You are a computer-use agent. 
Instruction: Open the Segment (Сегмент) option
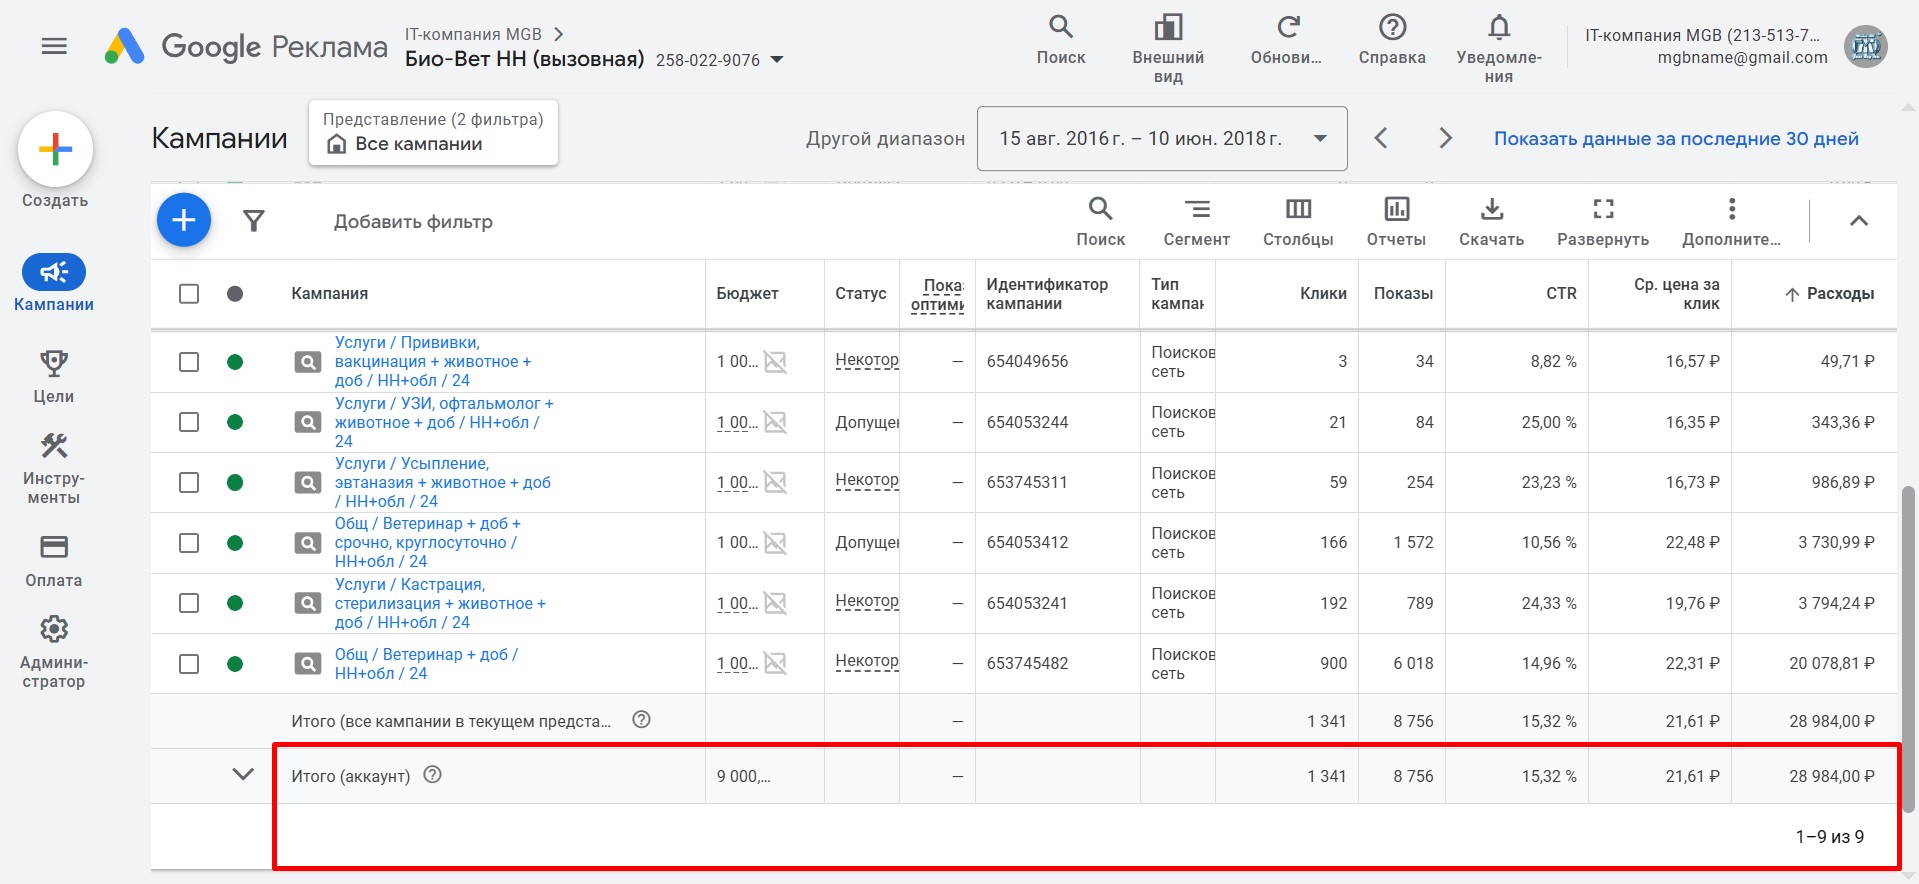pos(1196,222)
